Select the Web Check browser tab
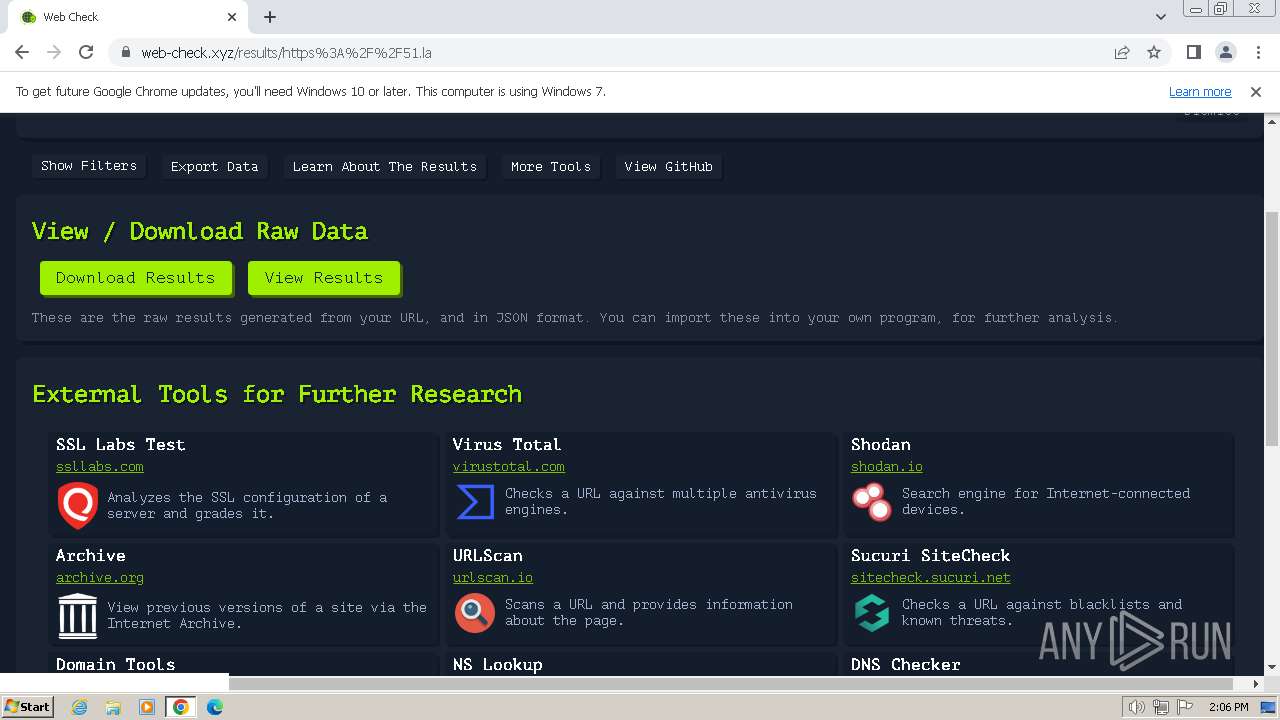The height and width of the screenshot is (720, 1280). [130, 17]
